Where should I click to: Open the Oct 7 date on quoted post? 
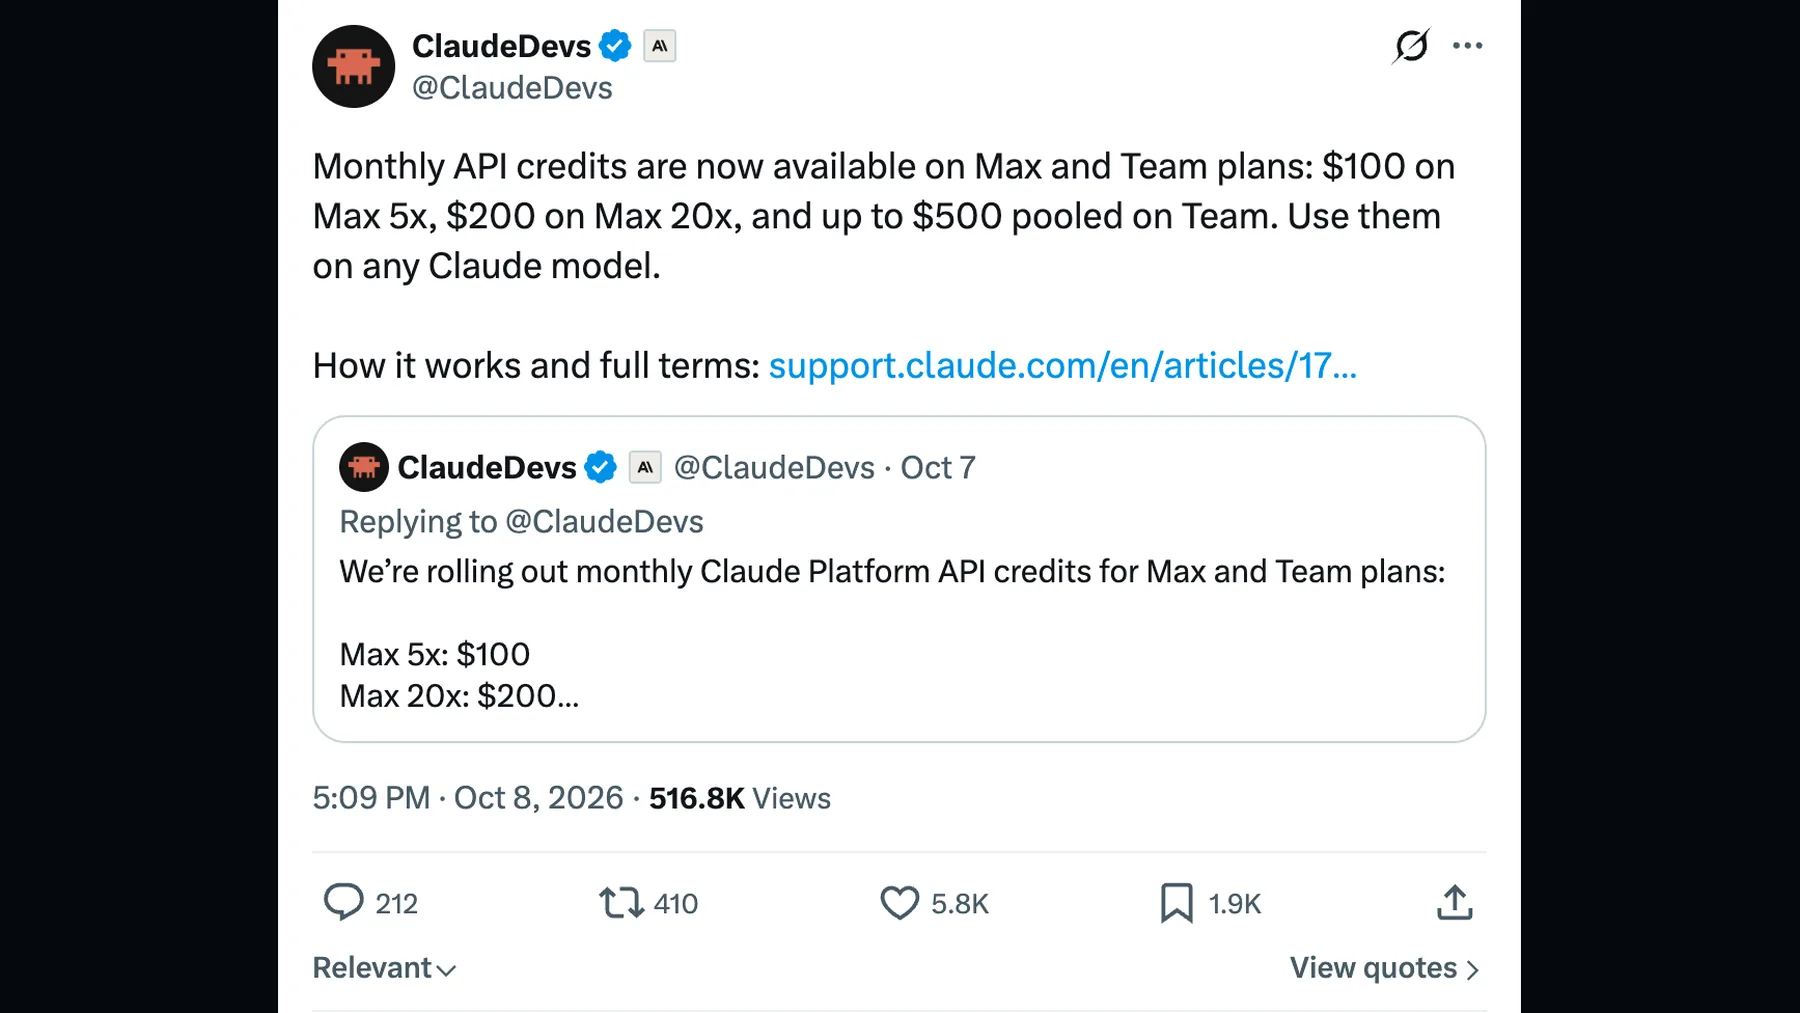(938, 468)
